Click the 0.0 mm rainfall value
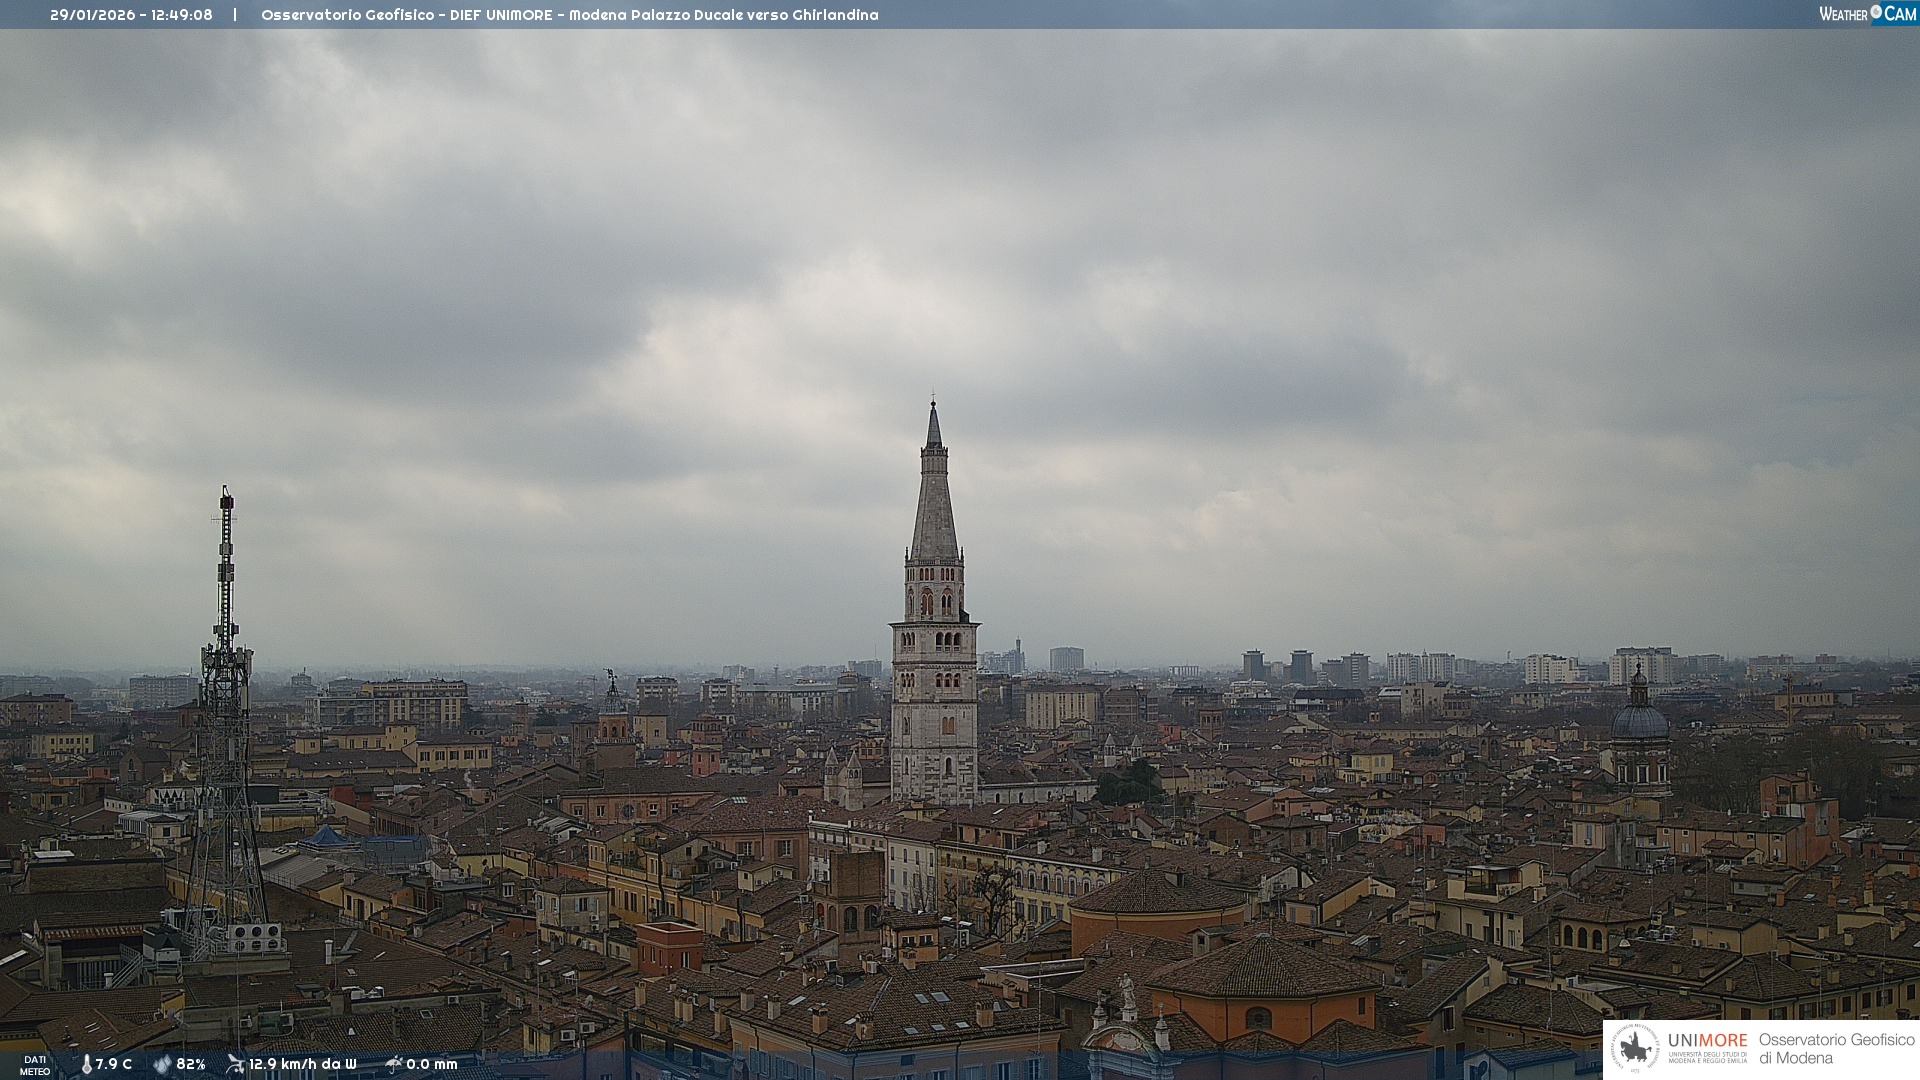The height and width of the screenshot is (1080, 1920). click(432, 1064)
